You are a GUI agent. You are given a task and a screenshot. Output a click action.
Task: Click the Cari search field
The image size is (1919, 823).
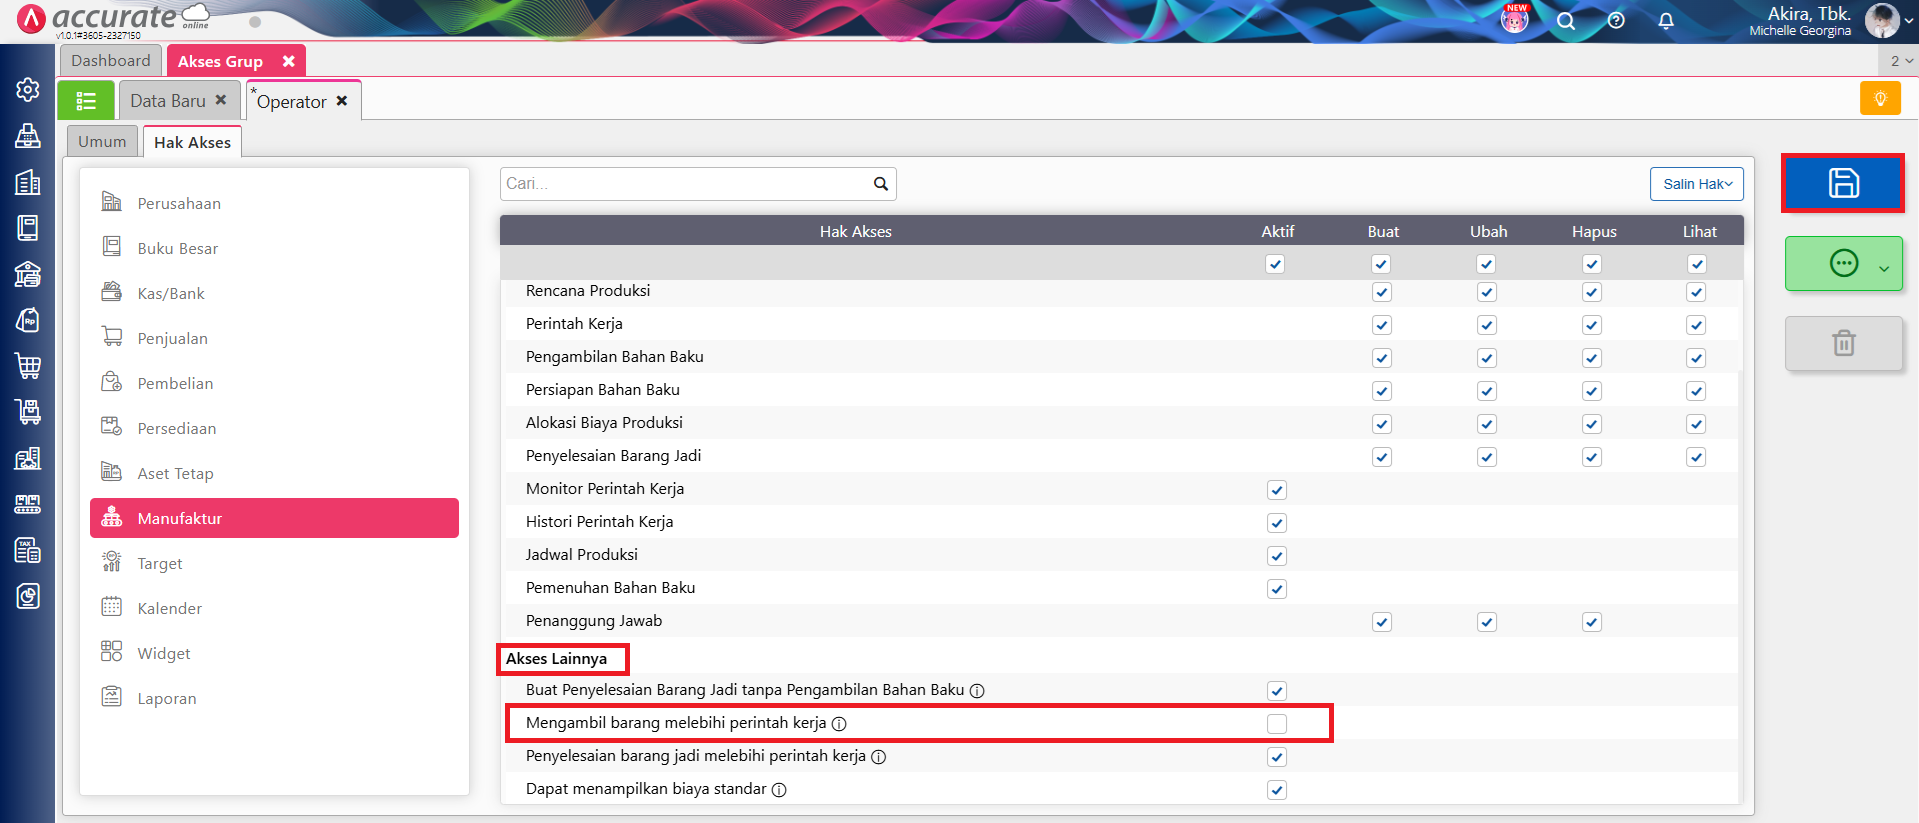click(x=685, y=184)
